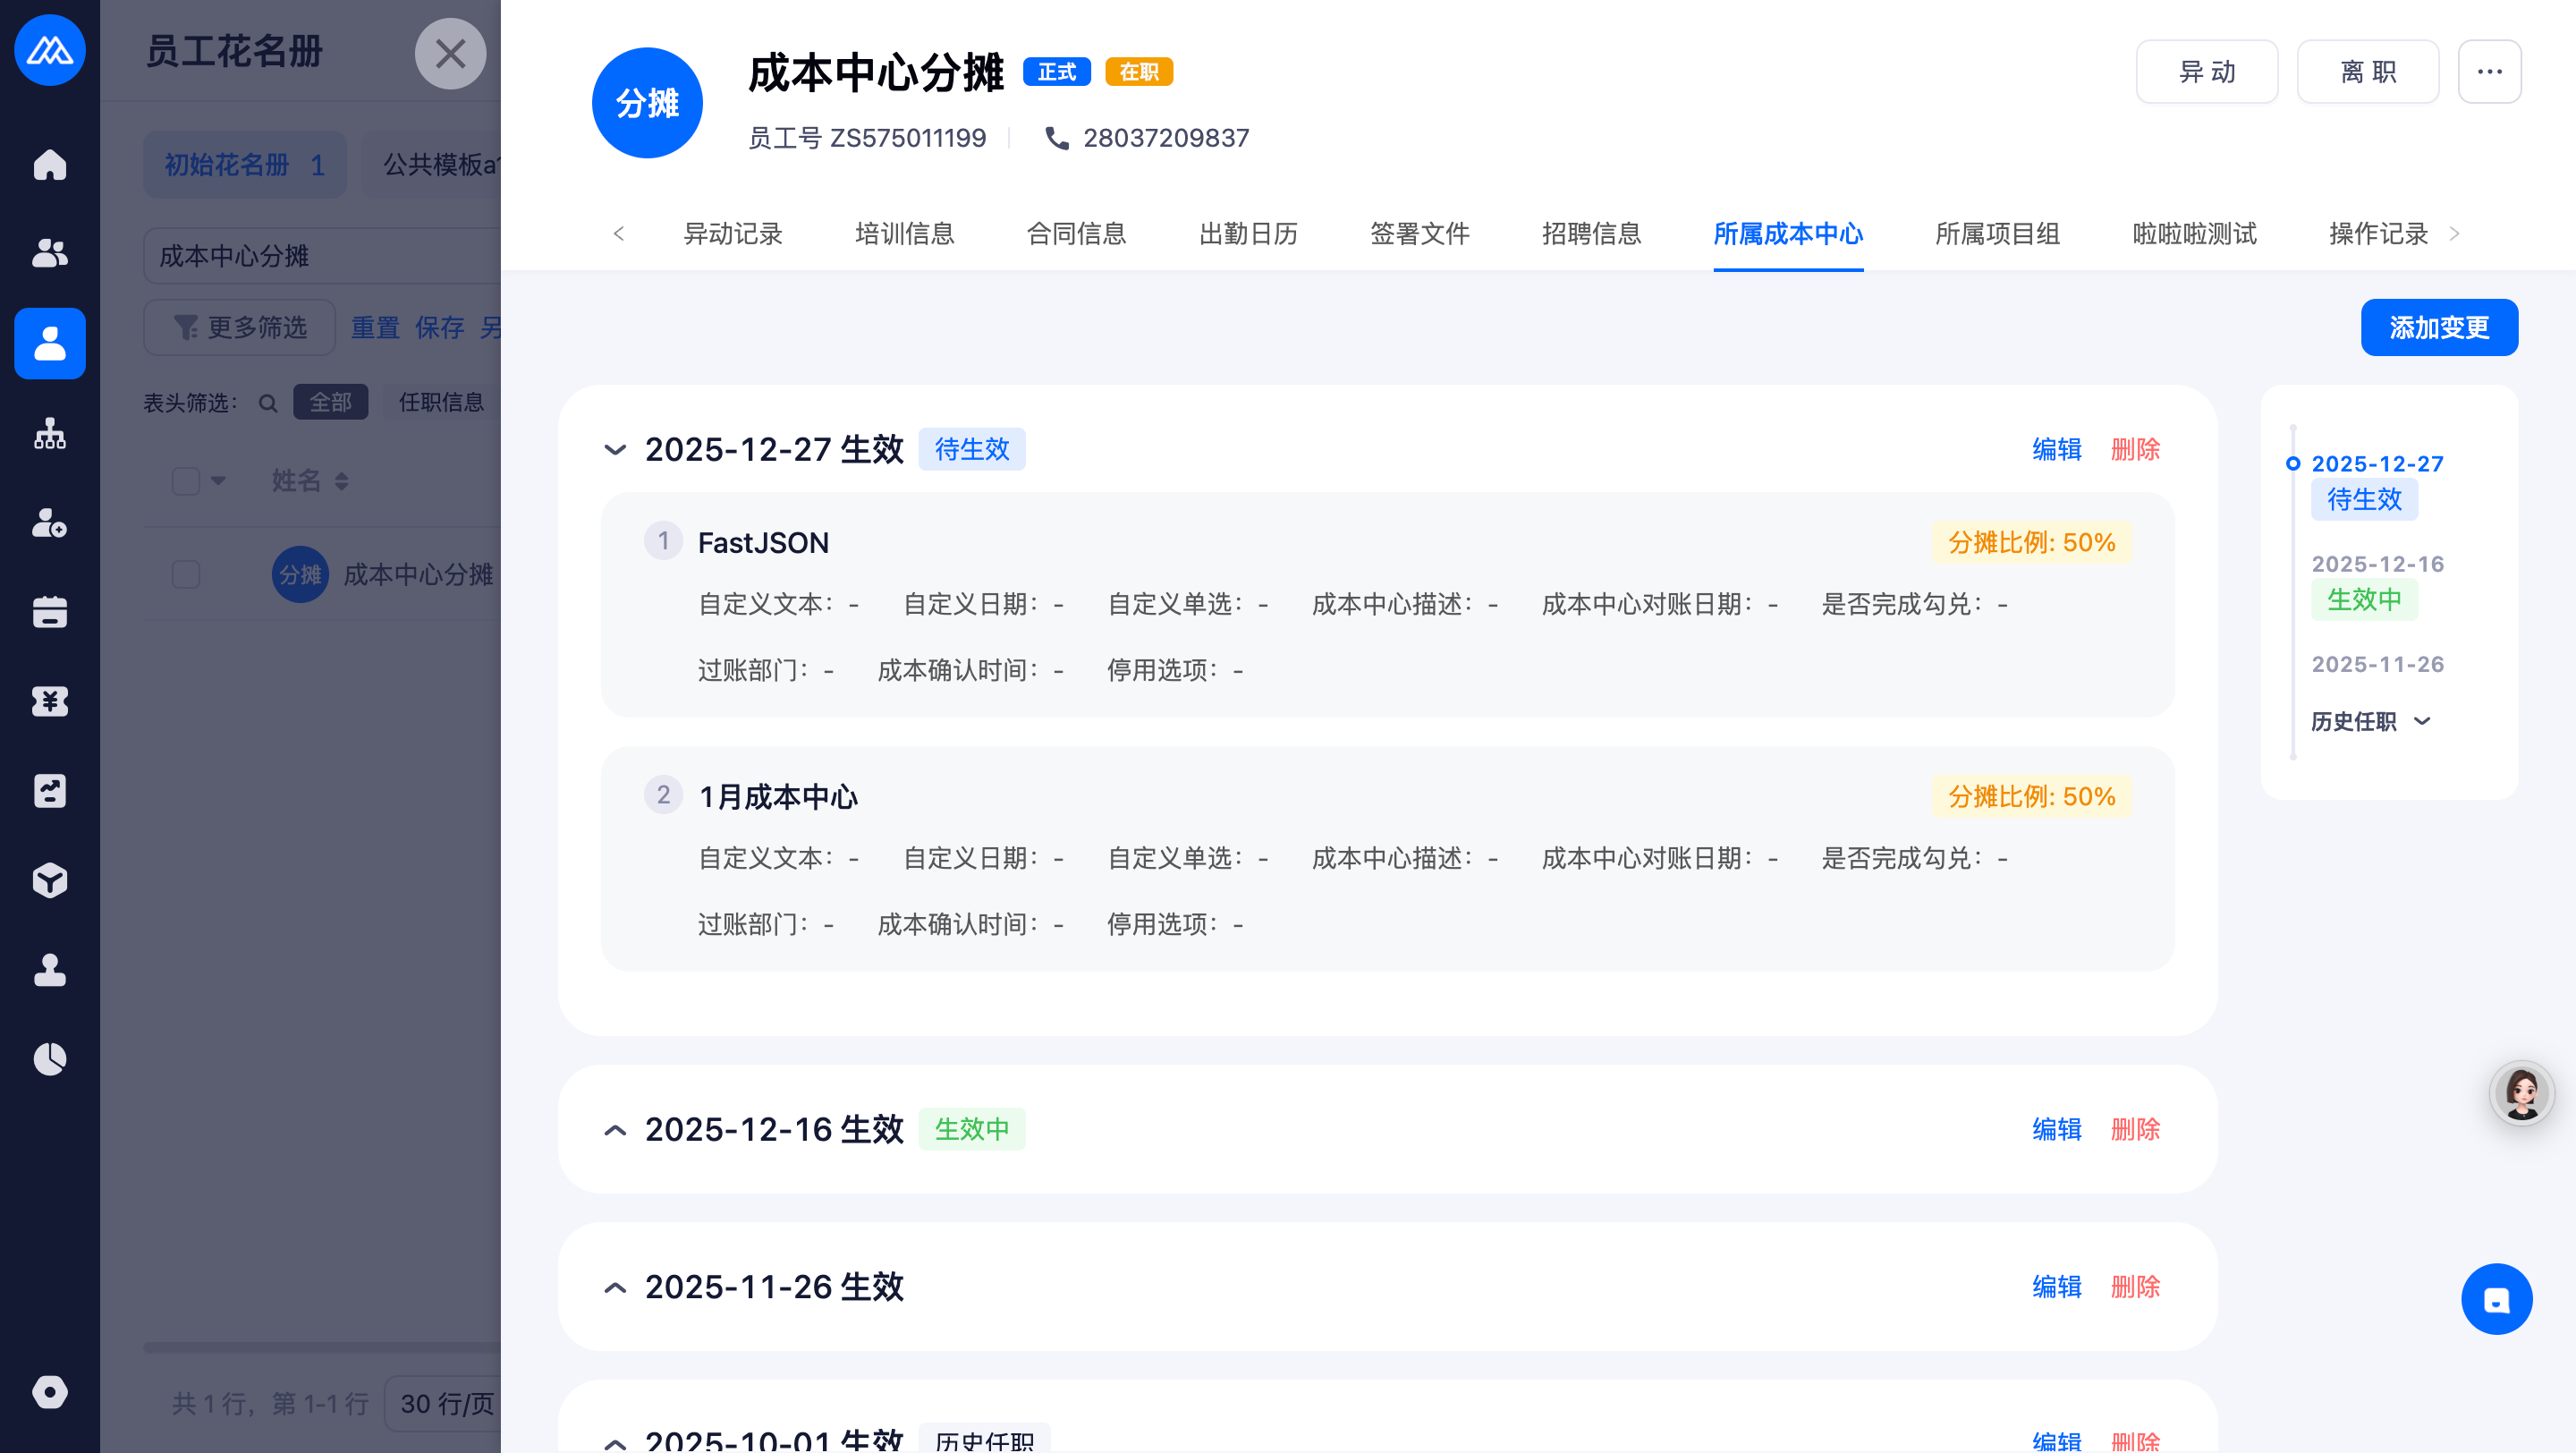Open the calendar icon in sidebar
2576x1453 pixels.
coord(49,612)
